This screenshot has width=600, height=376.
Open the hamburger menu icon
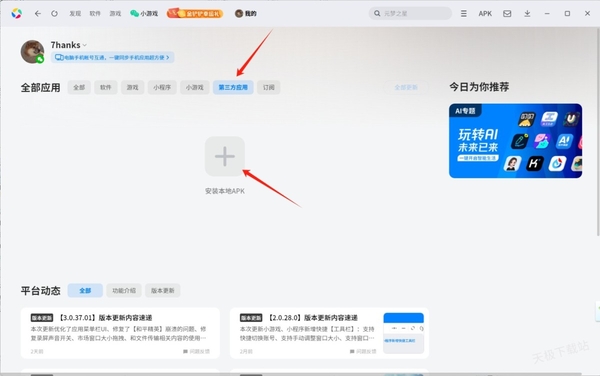[463, 13]
